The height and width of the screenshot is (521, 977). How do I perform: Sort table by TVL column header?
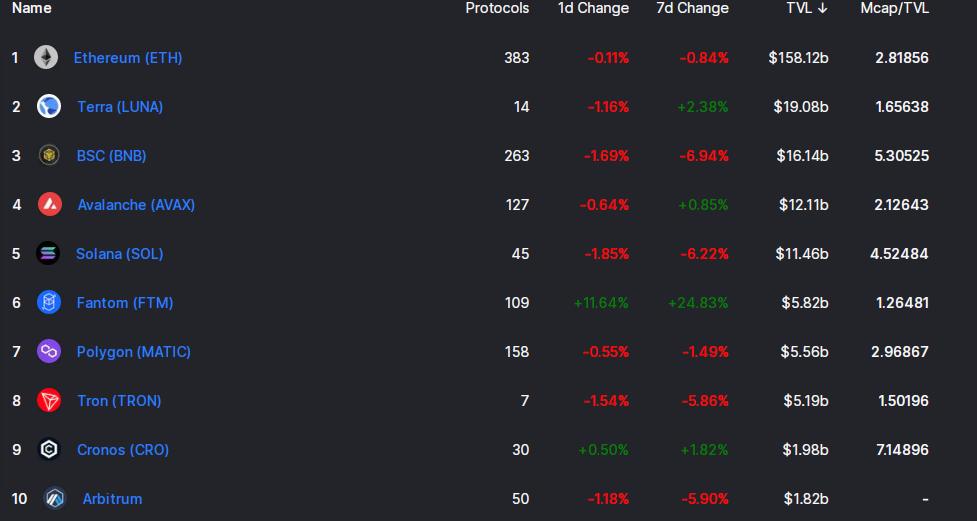coord(806,8)
